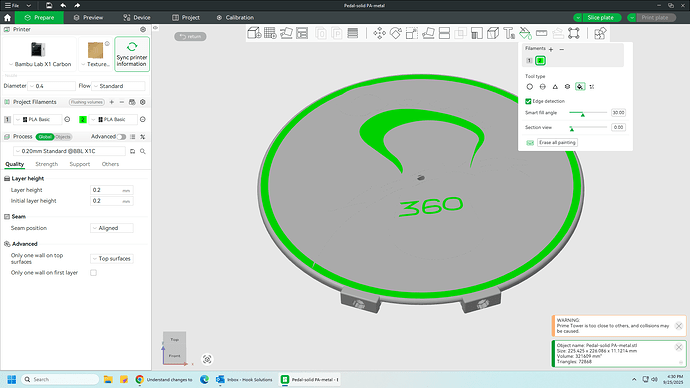Screen dimensions: 690x388
Task: Choose the triangle paint tool type
Action: click(x=555, y=87)
